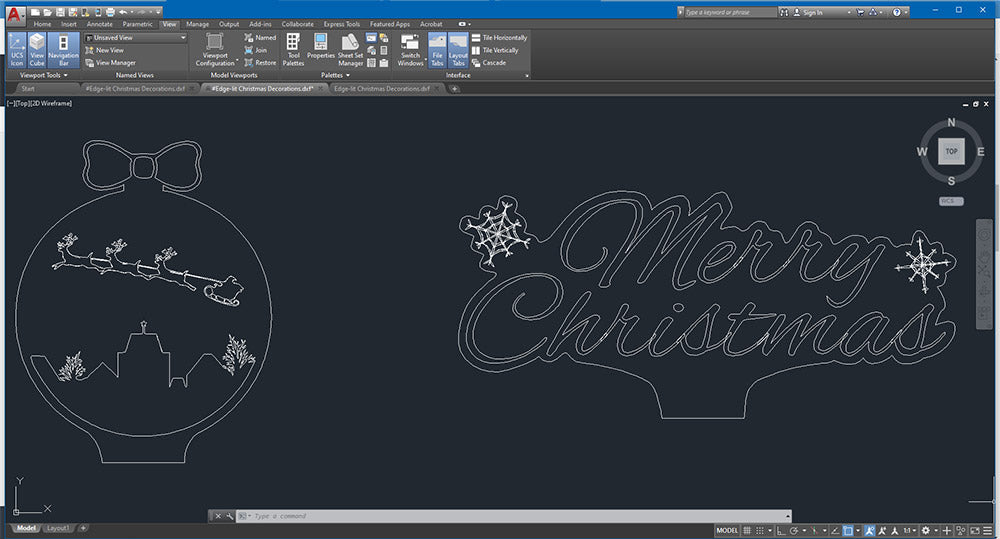Open annotation scale 1:1 dropdown
Viewport: 1000px width, 539px height.
[x=909, y=531]
